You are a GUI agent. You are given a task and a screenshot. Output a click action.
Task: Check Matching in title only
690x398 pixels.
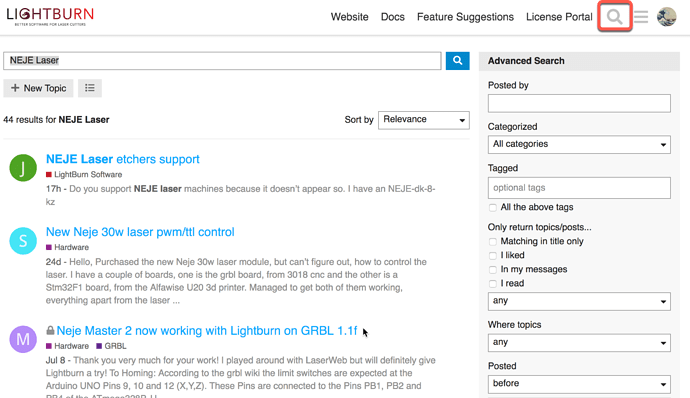(x=493, y=241)
